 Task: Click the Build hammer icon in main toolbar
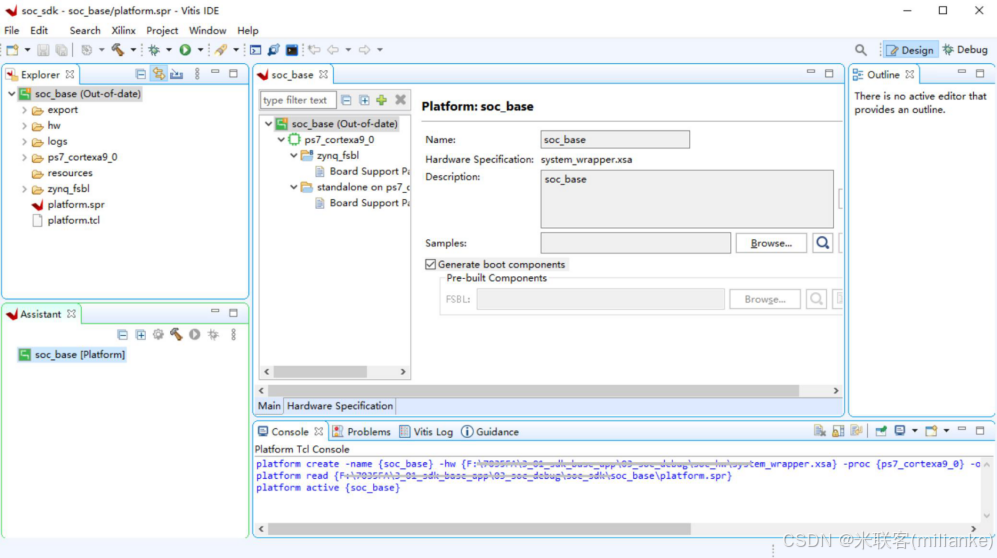click(118, 50)
